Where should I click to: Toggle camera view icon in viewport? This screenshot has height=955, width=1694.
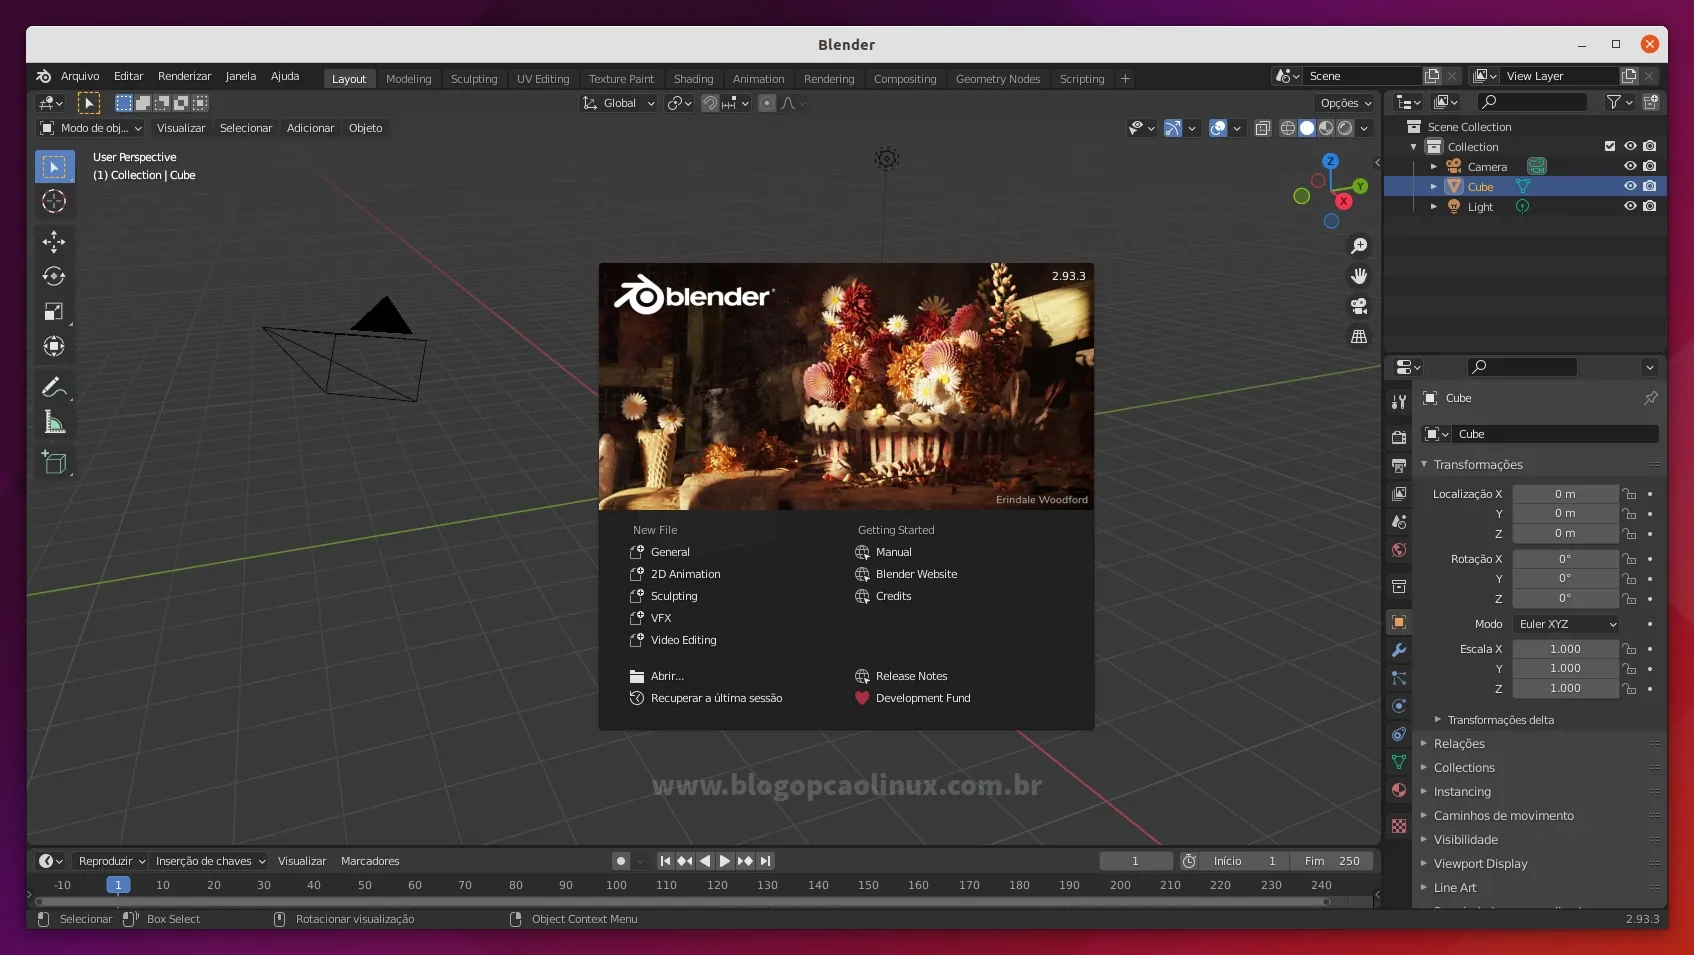1359,306
